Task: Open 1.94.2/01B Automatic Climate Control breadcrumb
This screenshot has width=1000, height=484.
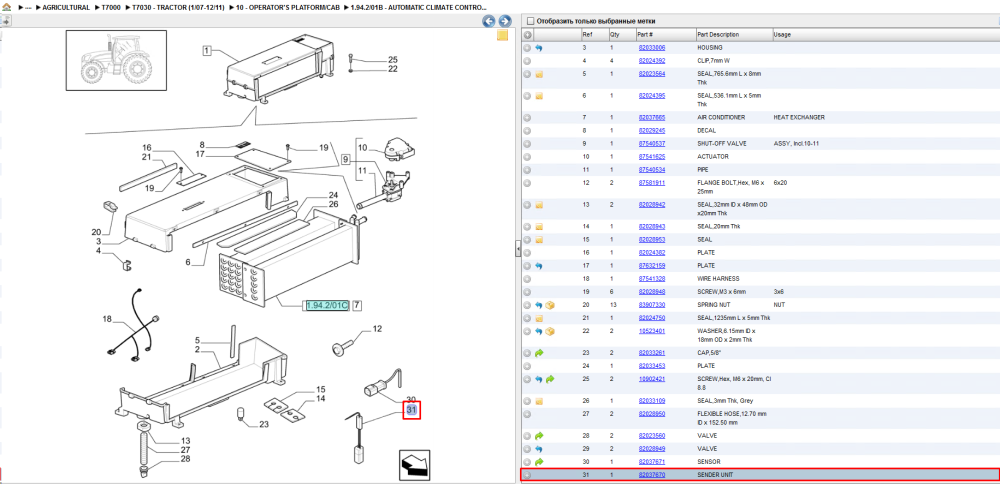Action: coord(418,8)
